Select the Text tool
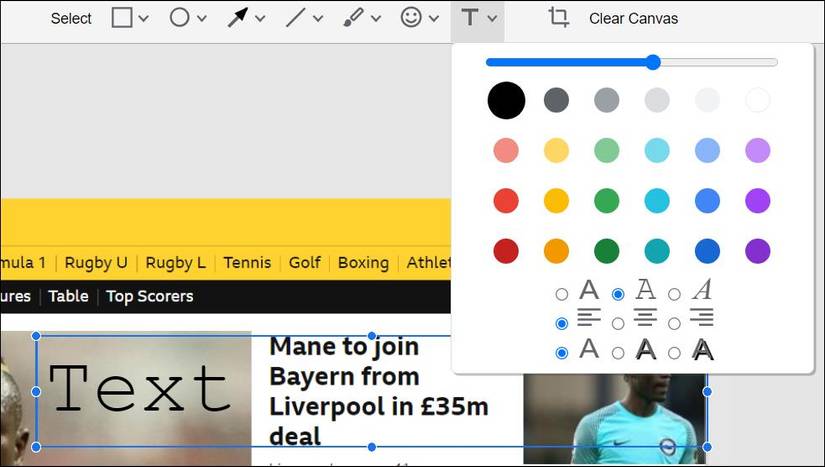The height and width of the screenshot is (467, 825). click(x=469, y=18)
